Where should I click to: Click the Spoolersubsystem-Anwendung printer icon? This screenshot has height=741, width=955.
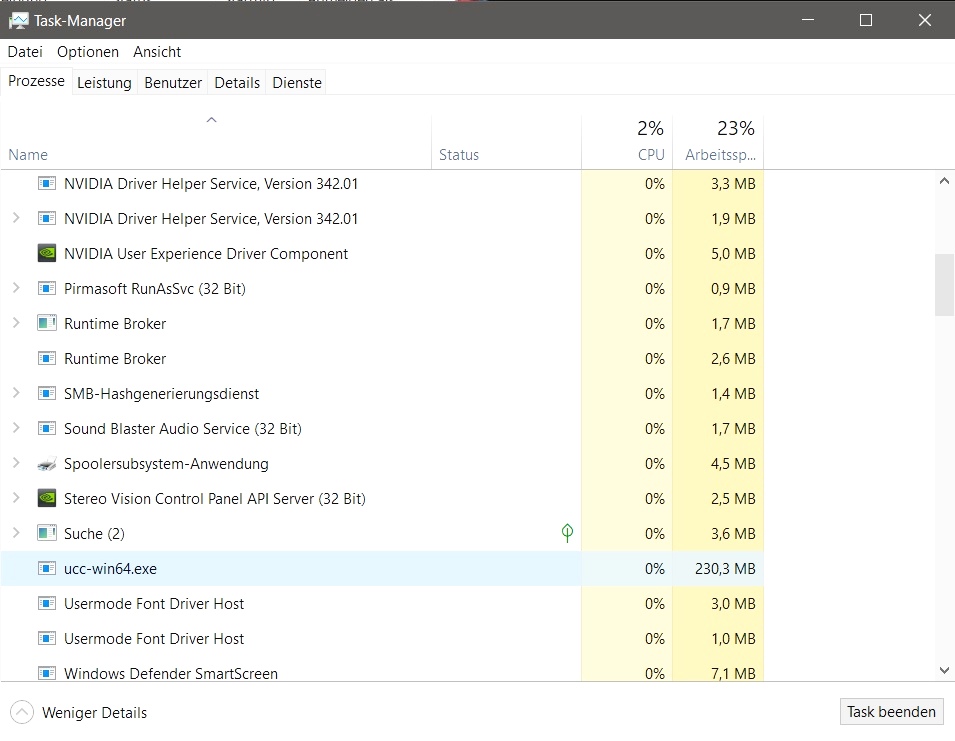[47, 464]
